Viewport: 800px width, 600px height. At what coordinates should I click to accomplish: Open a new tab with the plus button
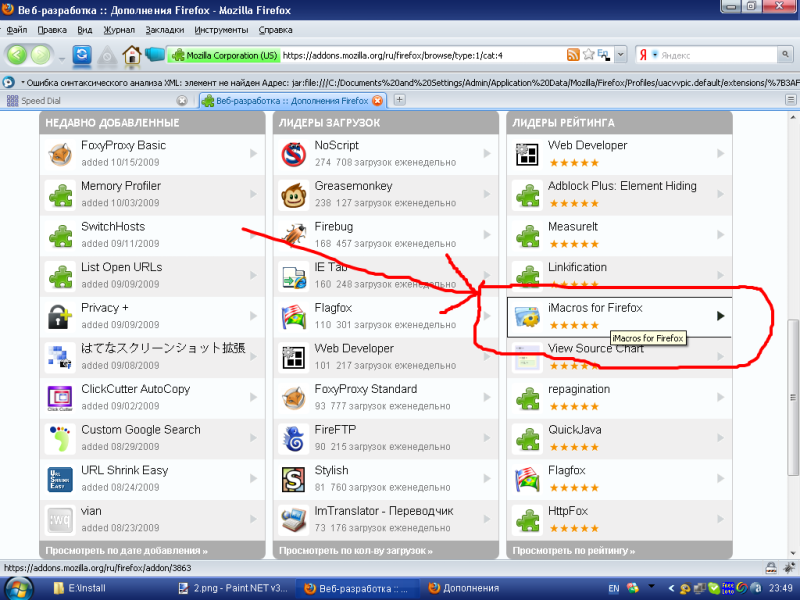click(x=399, y=100)
